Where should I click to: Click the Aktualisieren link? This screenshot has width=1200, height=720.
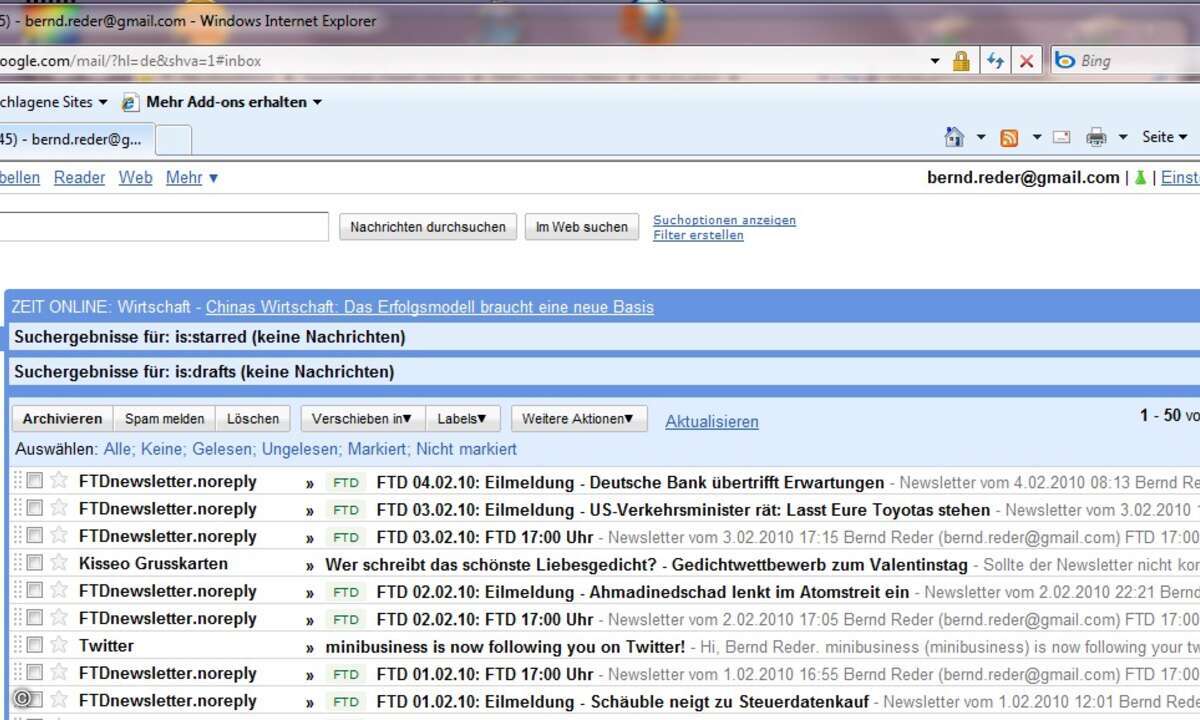click(712, 422)
